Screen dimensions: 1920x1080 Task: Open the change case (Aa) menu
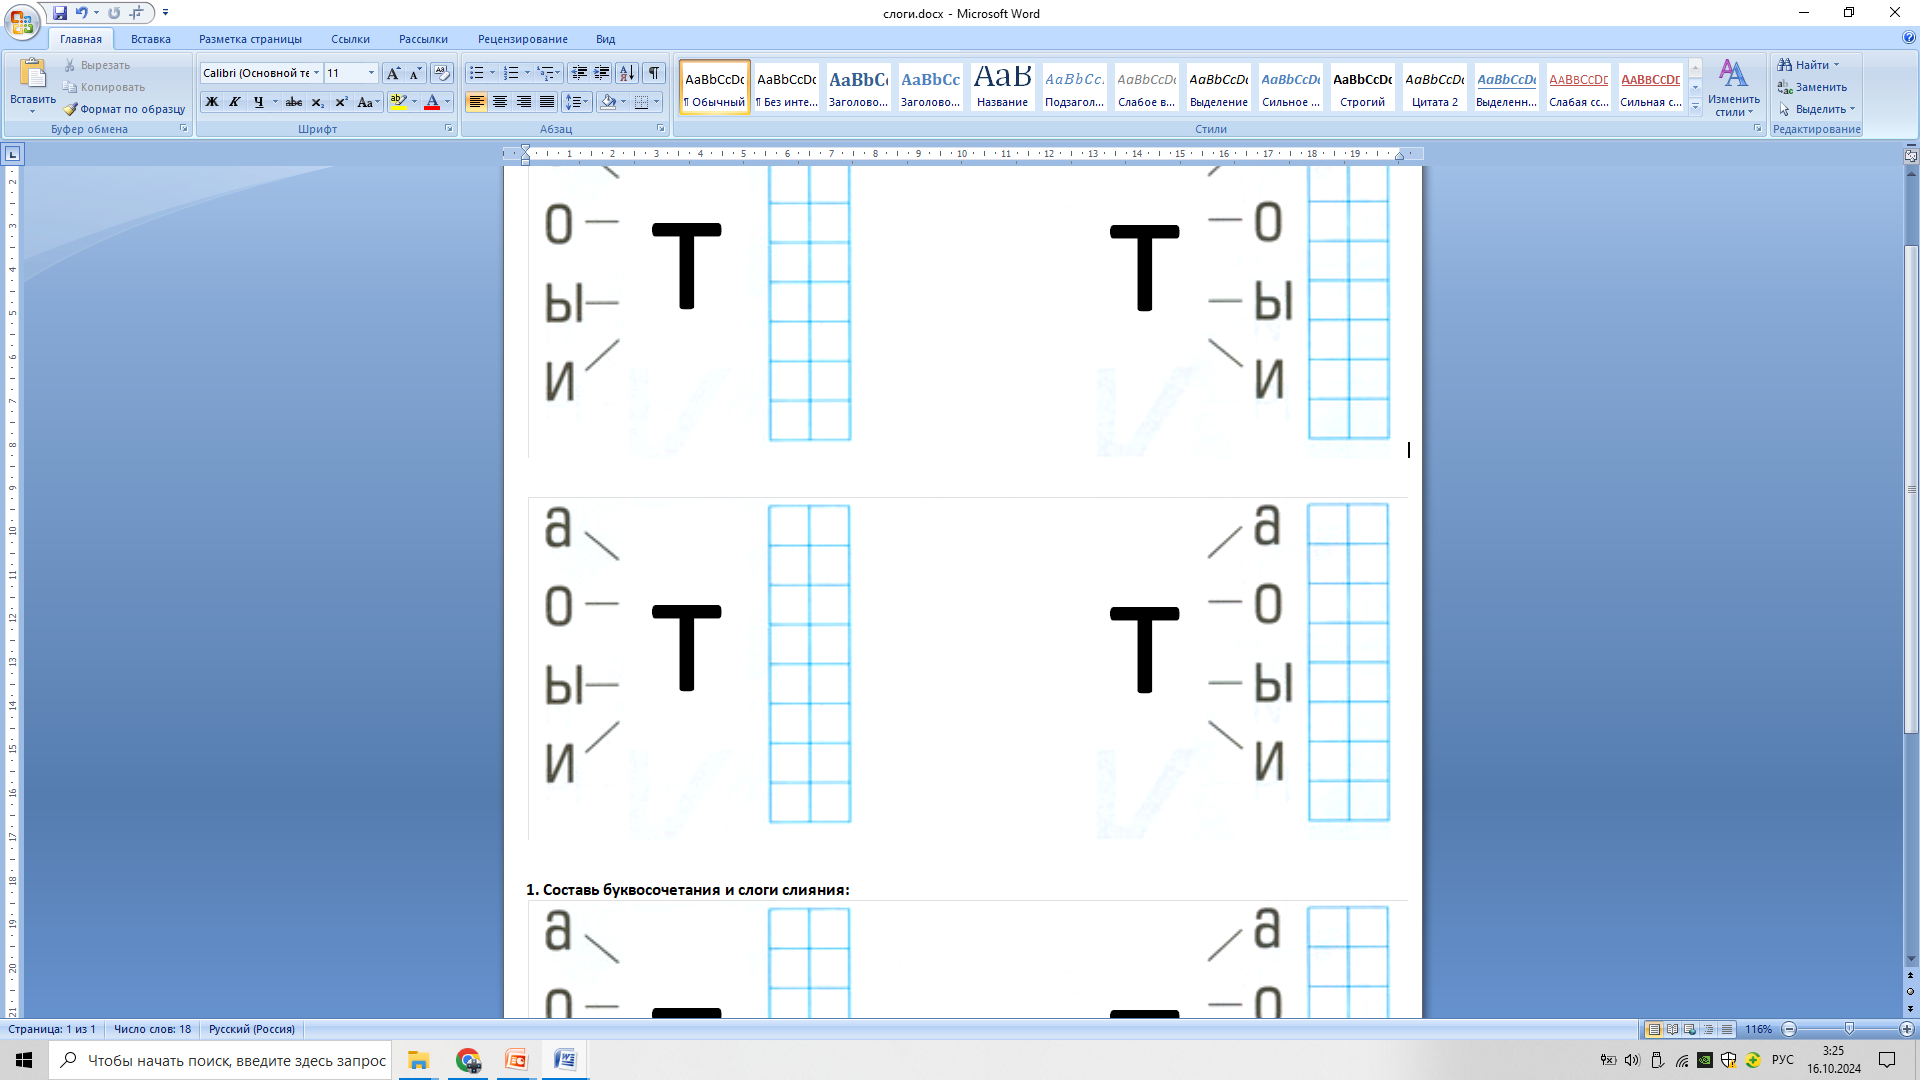[x=368, y=102]
